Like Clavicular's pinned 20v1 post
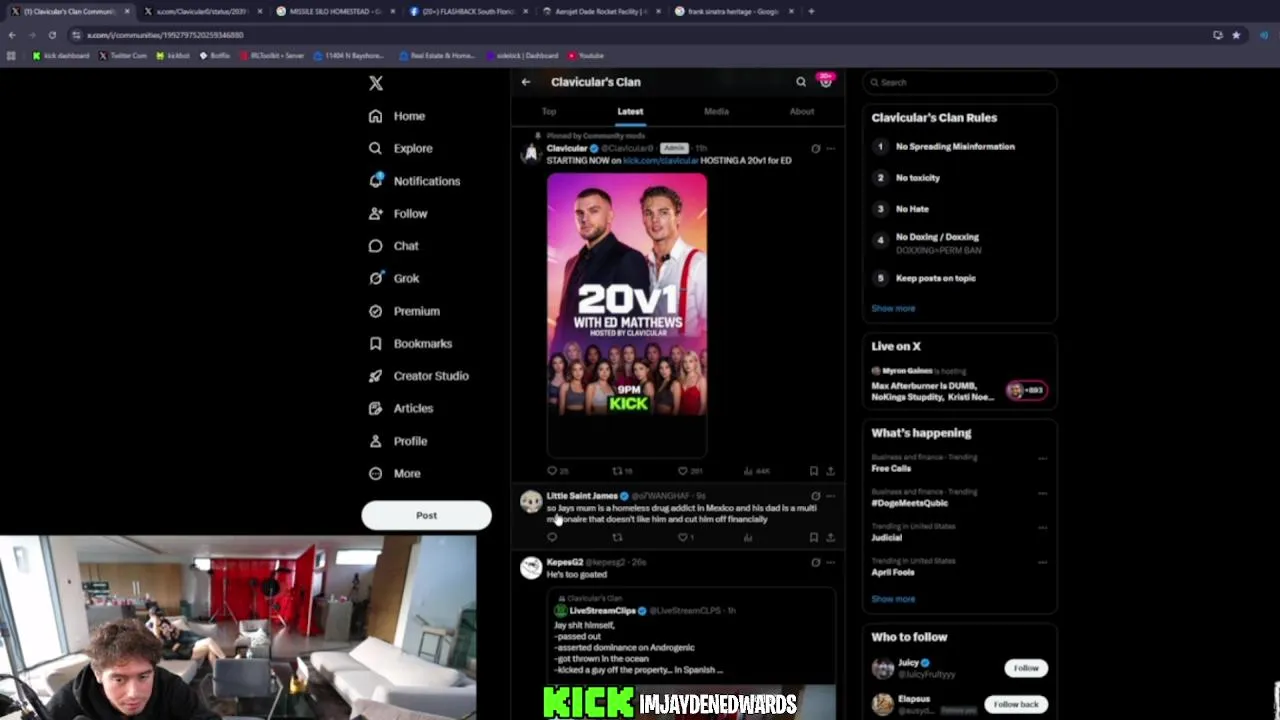1280x720 pixels. click(x=683, y=471)
